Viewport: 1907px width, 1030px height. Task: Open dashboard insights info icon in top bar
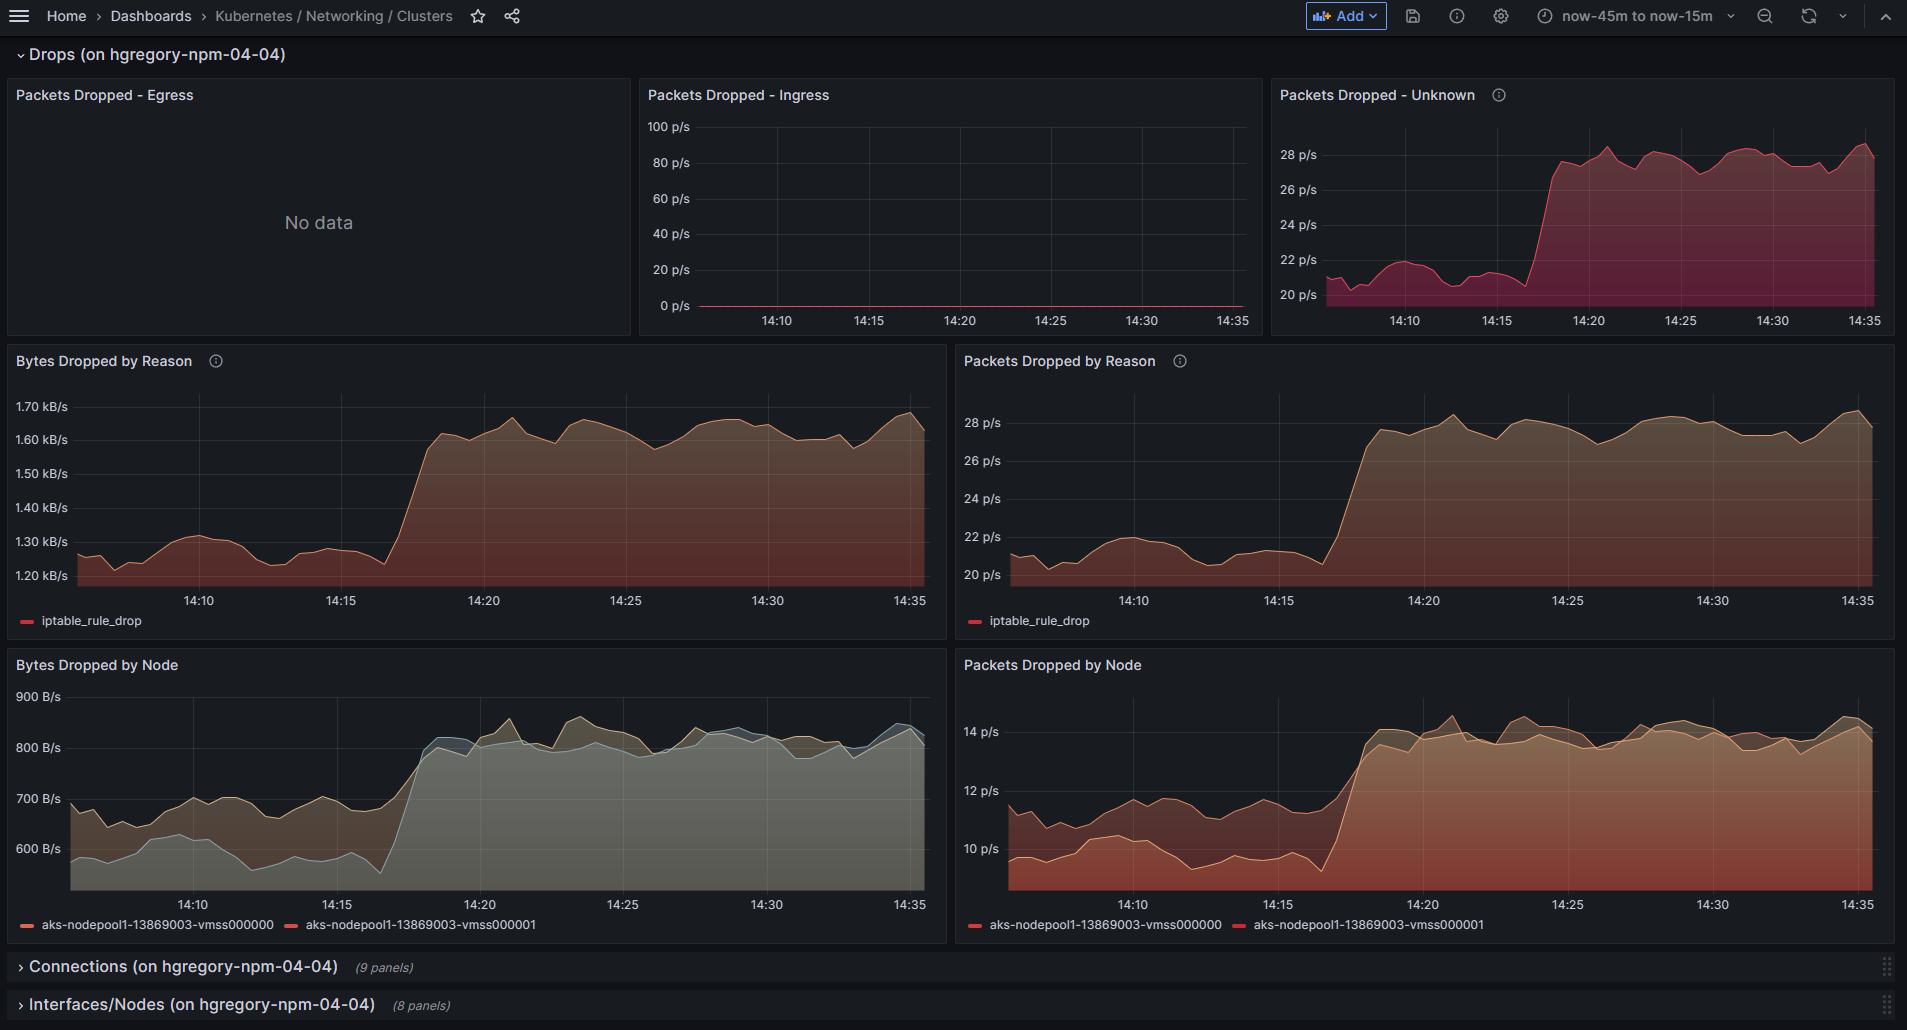pos(1457,16)
